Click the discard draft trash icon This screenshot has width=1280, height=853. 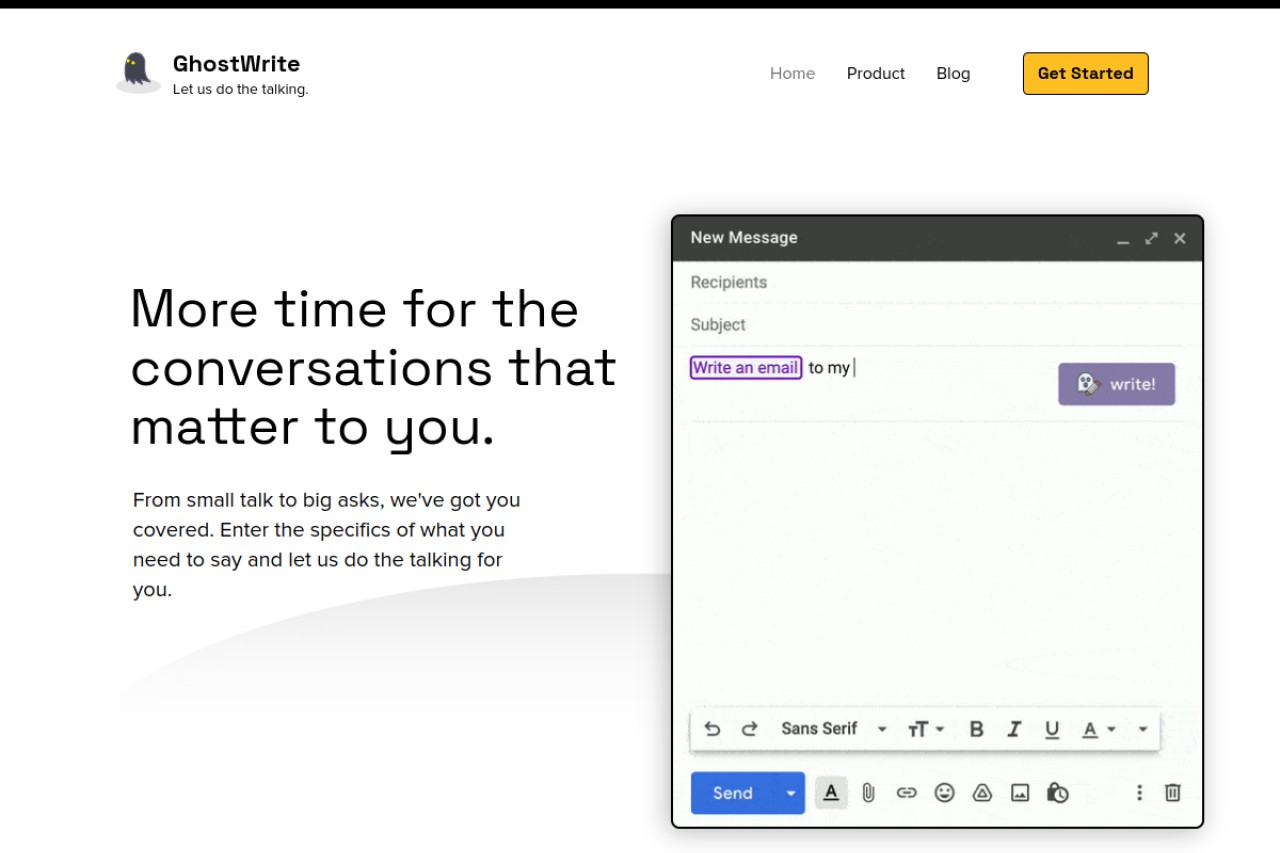coord(1173,793)
